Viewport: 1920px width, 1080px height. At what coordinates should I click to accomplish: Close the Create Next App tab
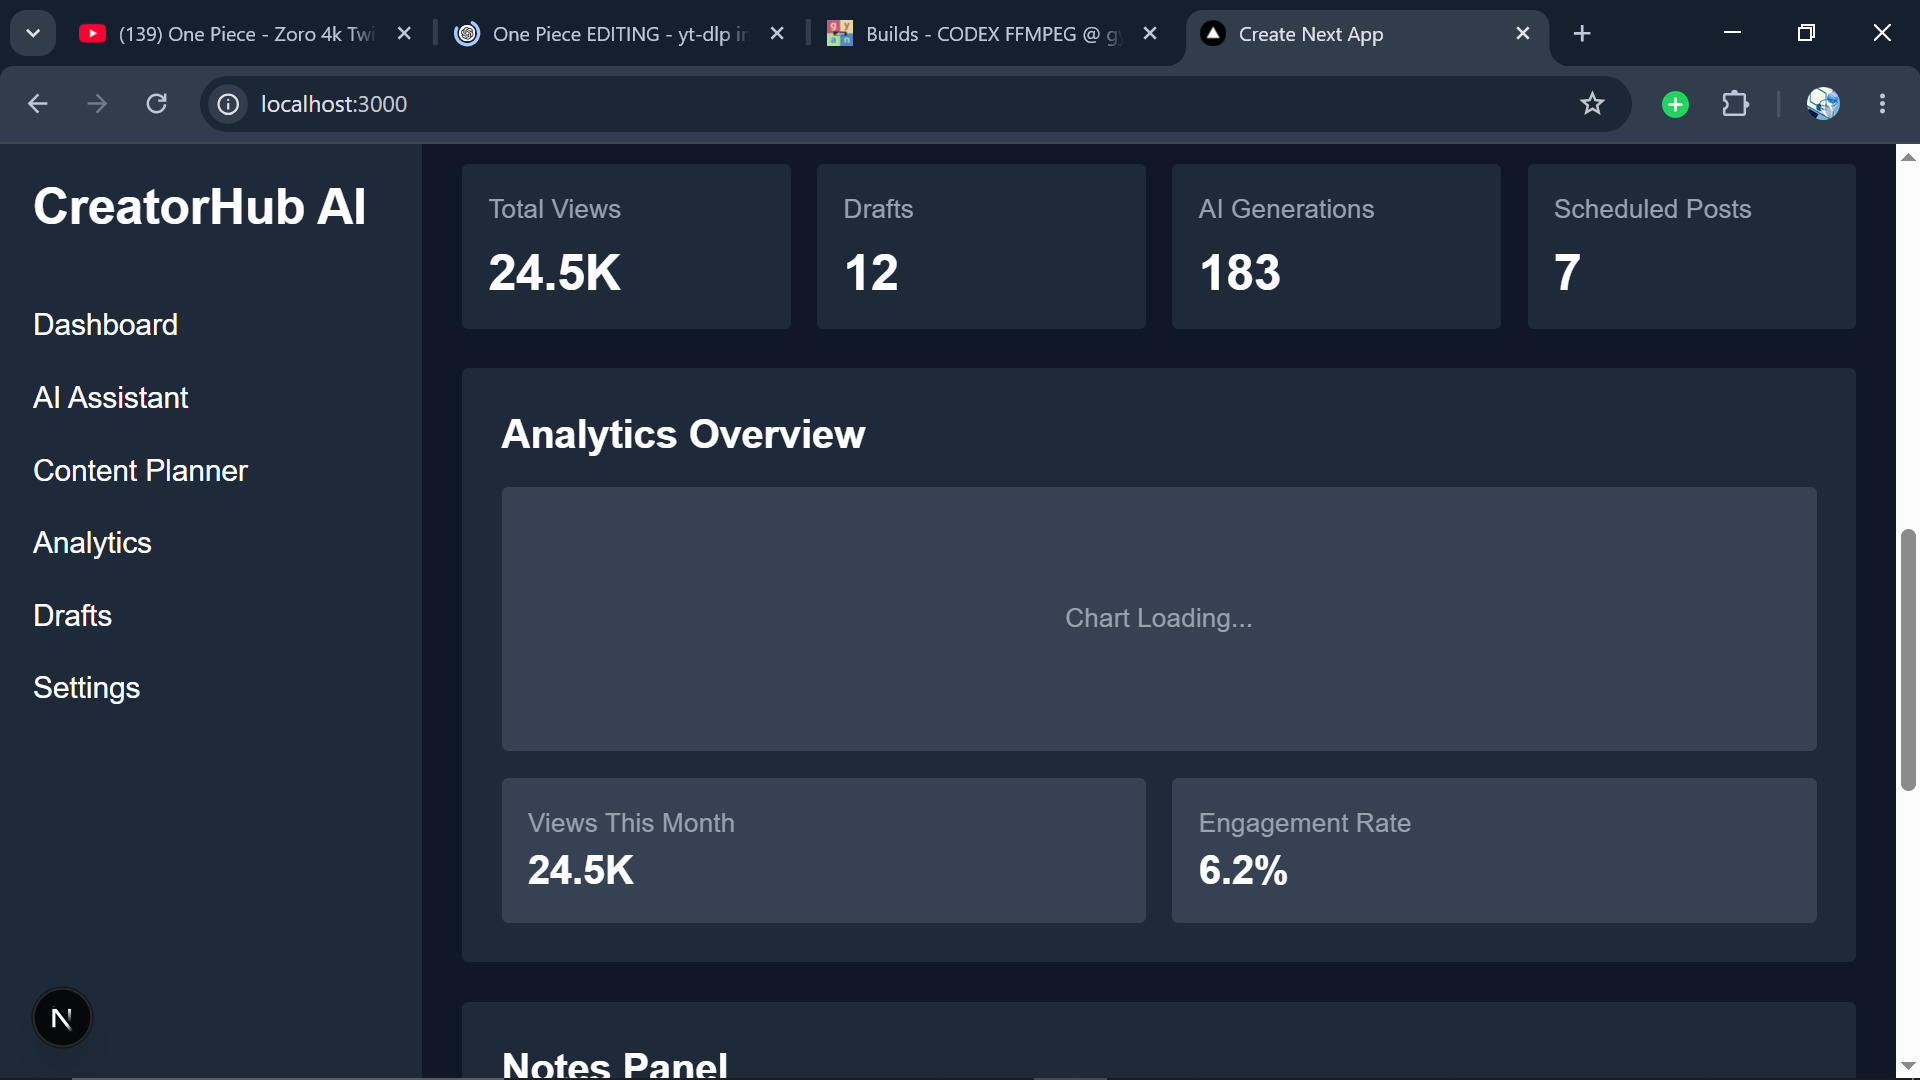[x=1523, y=34]
